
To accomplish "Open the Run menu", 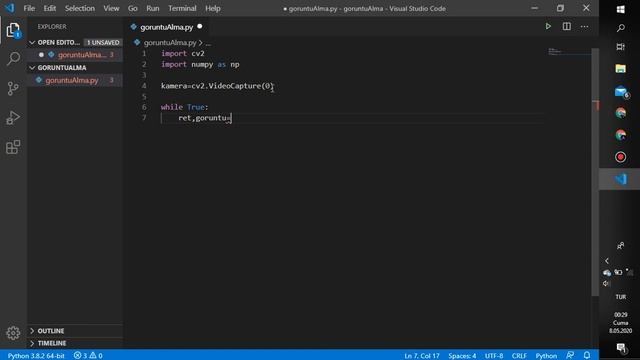I will coord(153,8).
